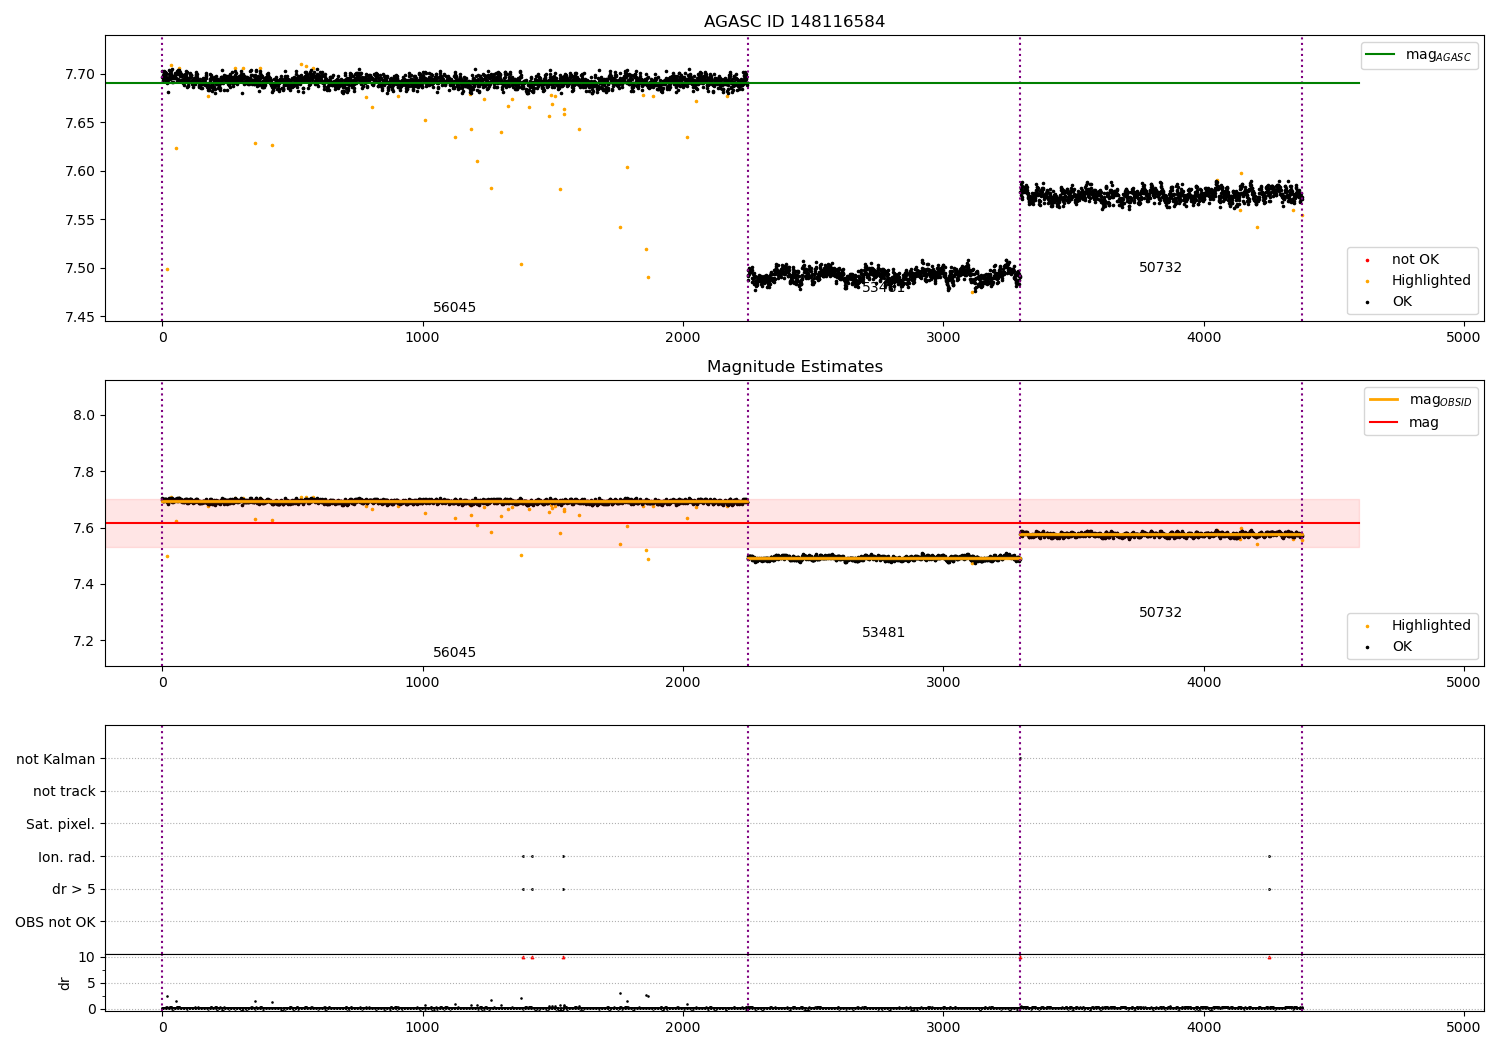
Task: Click the '7.2' y-axis tick in middle plot
Action: 86,641
